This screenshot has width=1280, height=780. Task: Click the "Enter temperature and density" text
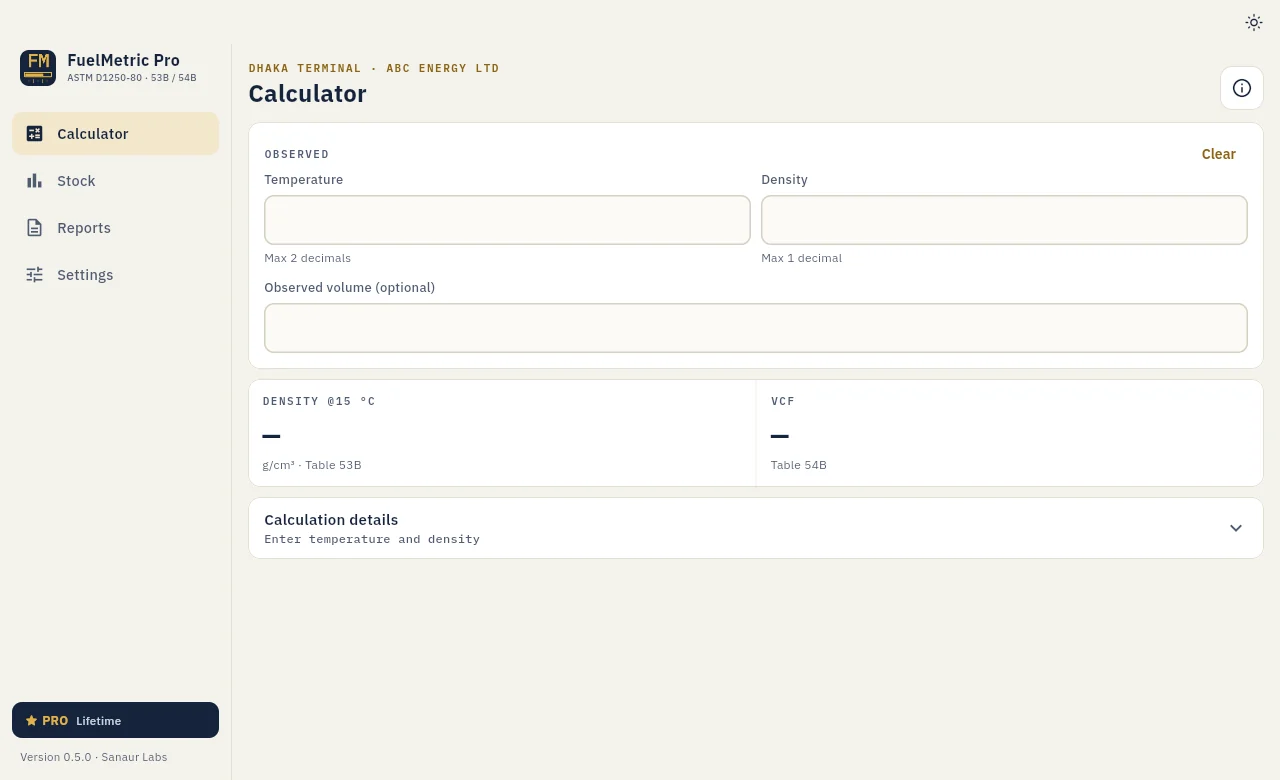click(x=372, y=539)
